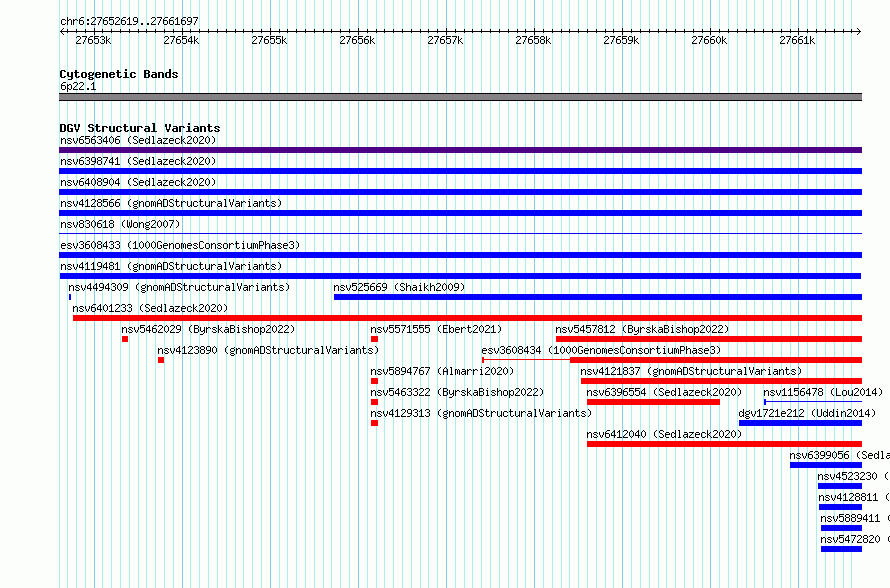The height and width of the screenshot is (588, 890).
Task: Click the DGV Structural Variants track title
Action: pos(140,128)
